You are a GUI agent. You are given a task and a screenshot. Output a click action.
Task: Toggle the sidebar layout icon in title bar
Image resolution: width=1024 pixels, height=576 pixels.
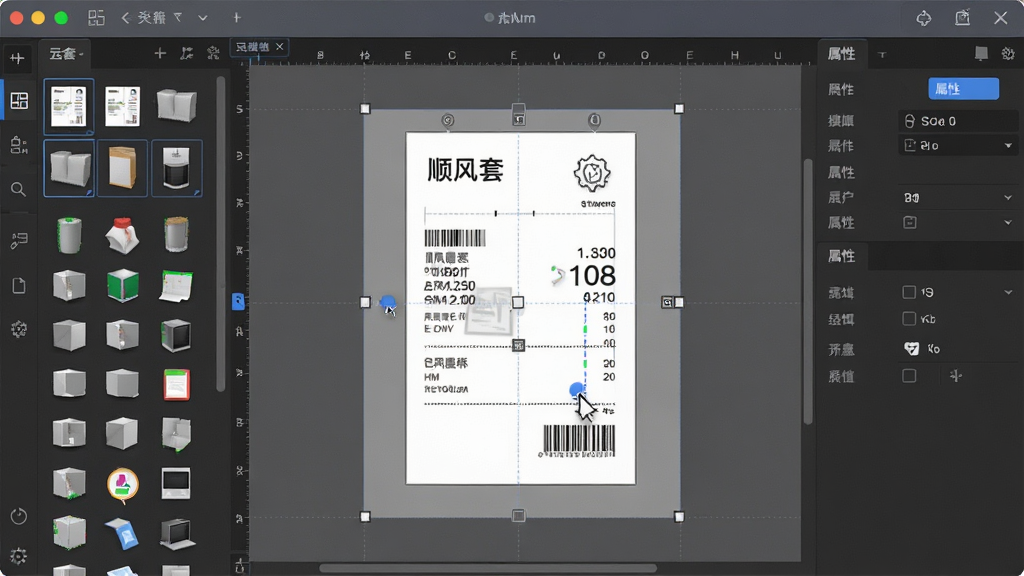coord(96,18)
